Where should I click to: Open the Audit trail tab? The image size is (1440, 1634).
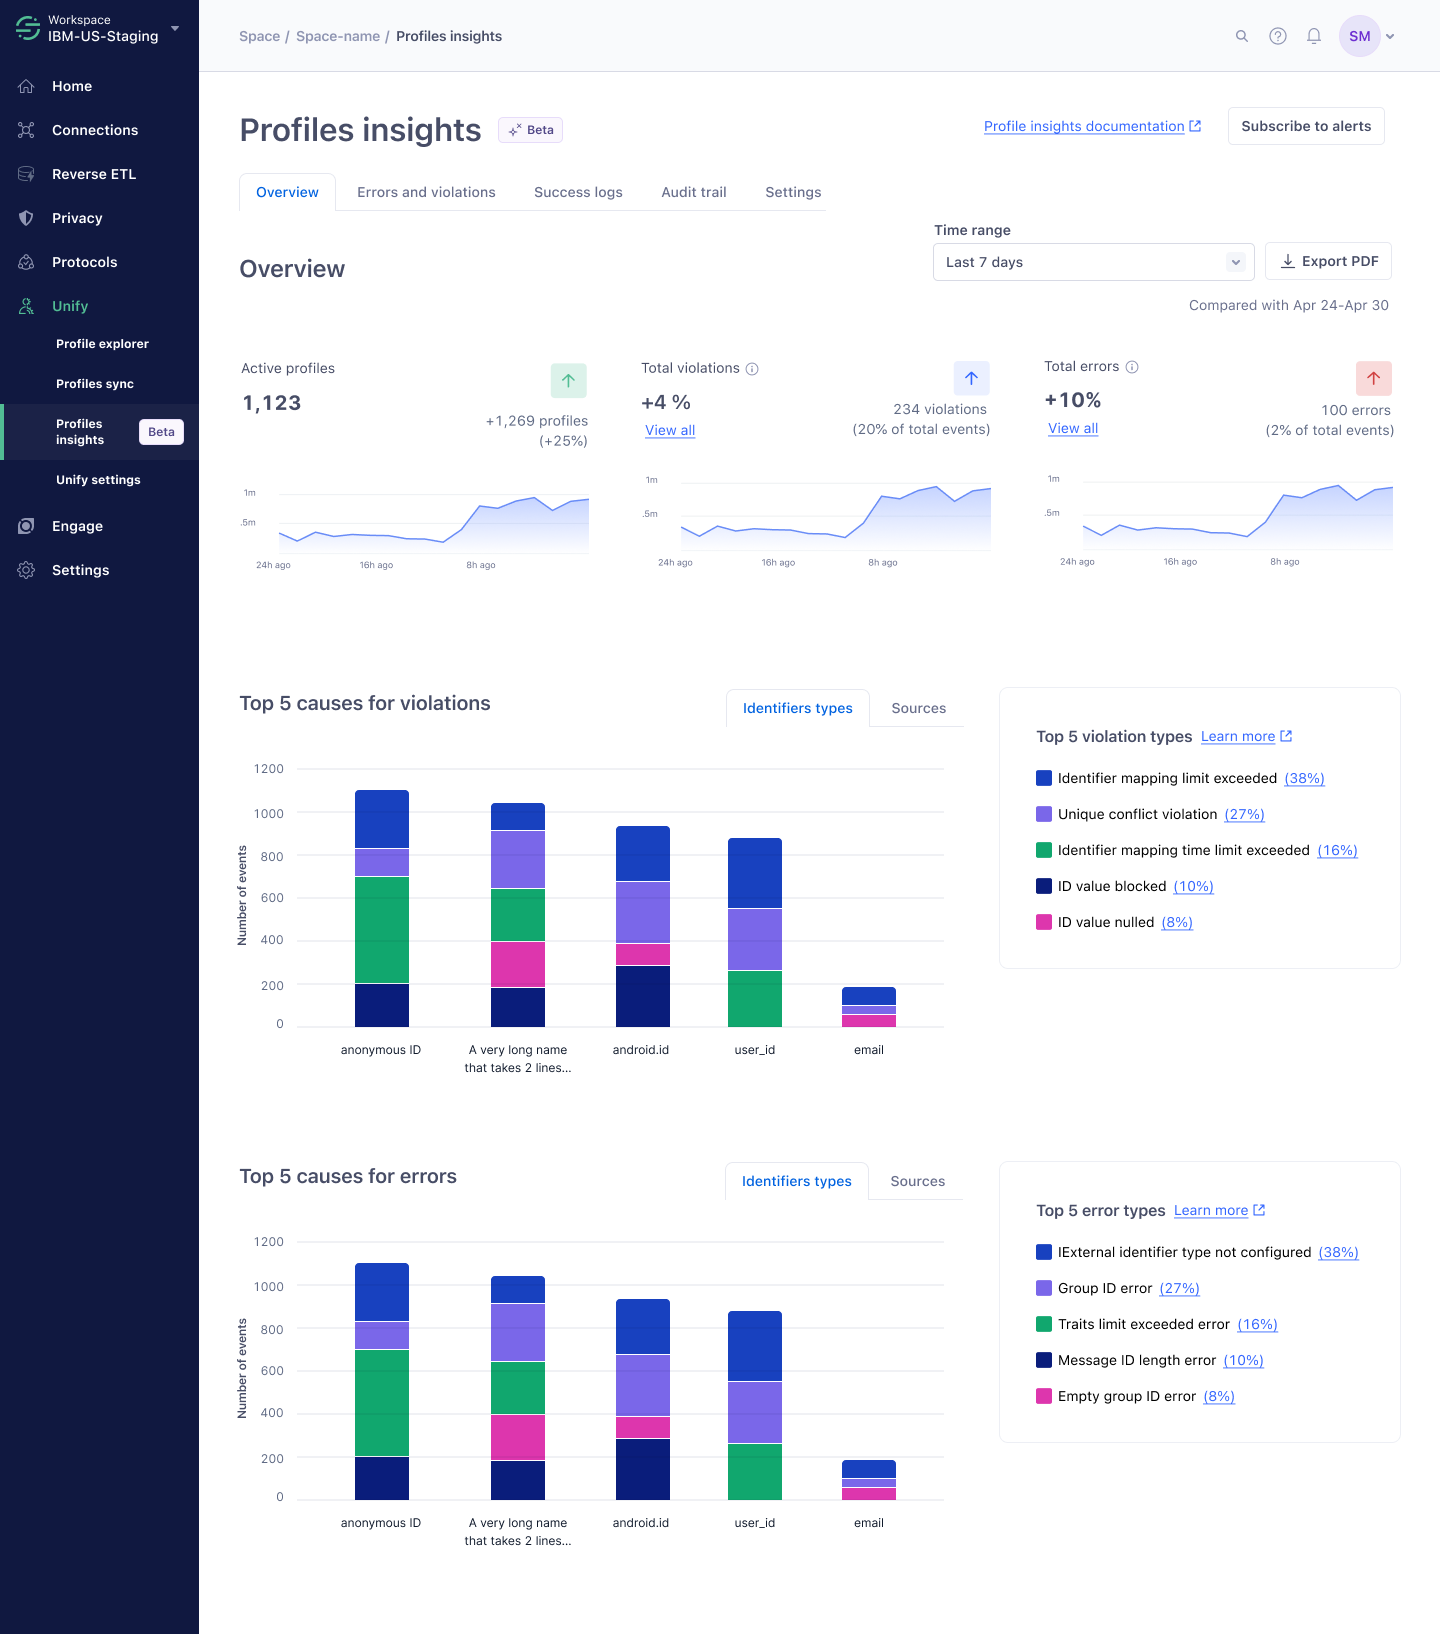click(x=694, y=192)
